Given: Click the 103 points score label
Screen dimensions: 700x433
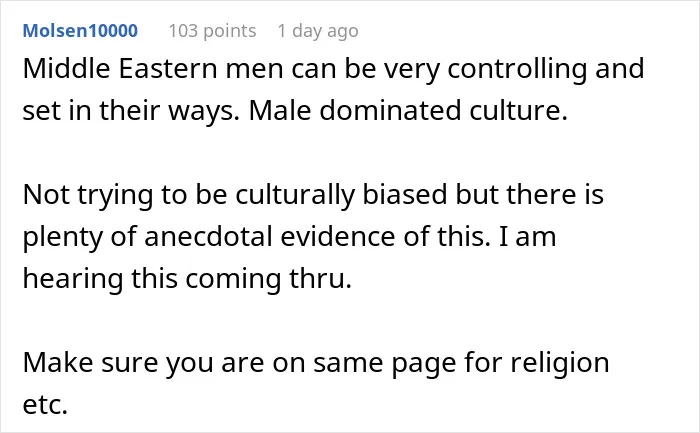Looking at the screenshot, I should pos(212,31).
